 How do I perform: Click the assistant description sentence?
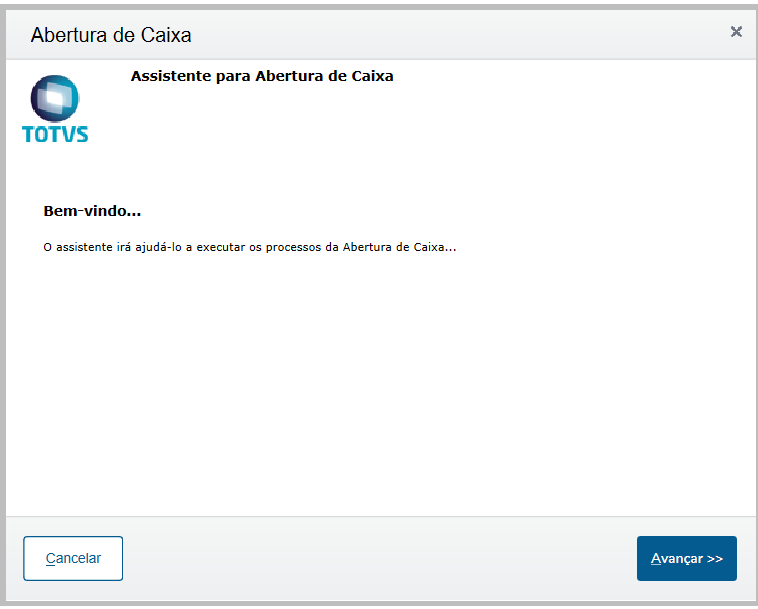249,246
